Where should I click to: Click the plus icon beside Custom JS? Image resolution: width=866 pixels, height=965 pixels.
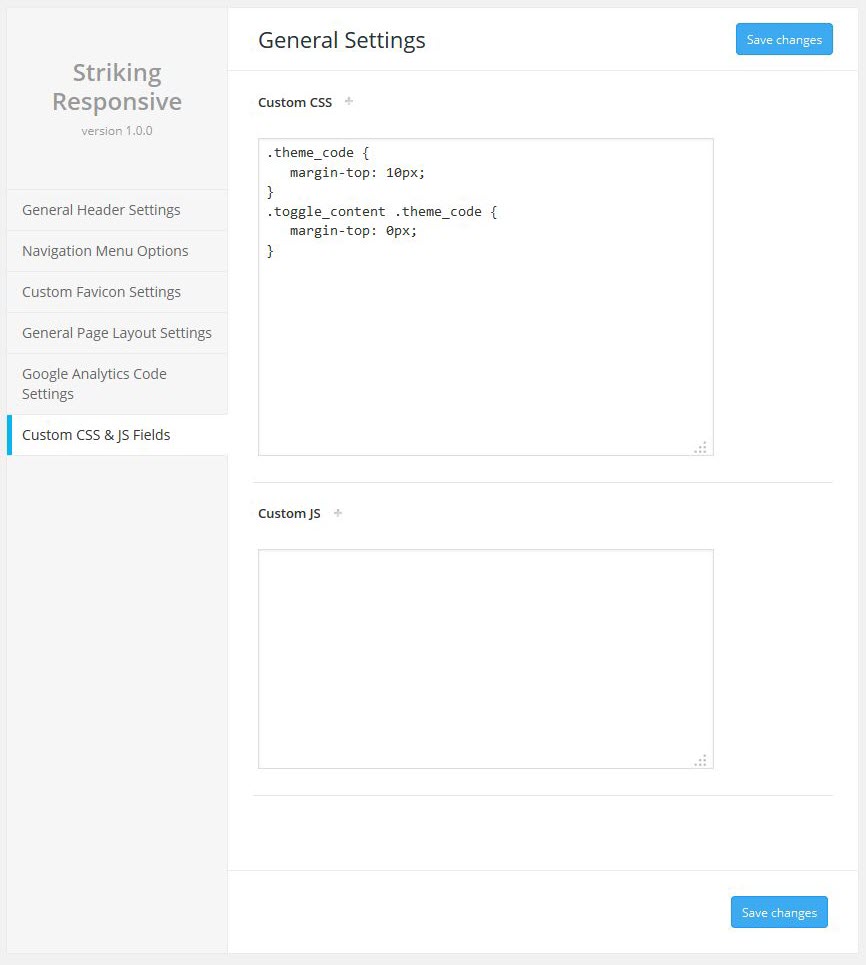coord(337,512)
